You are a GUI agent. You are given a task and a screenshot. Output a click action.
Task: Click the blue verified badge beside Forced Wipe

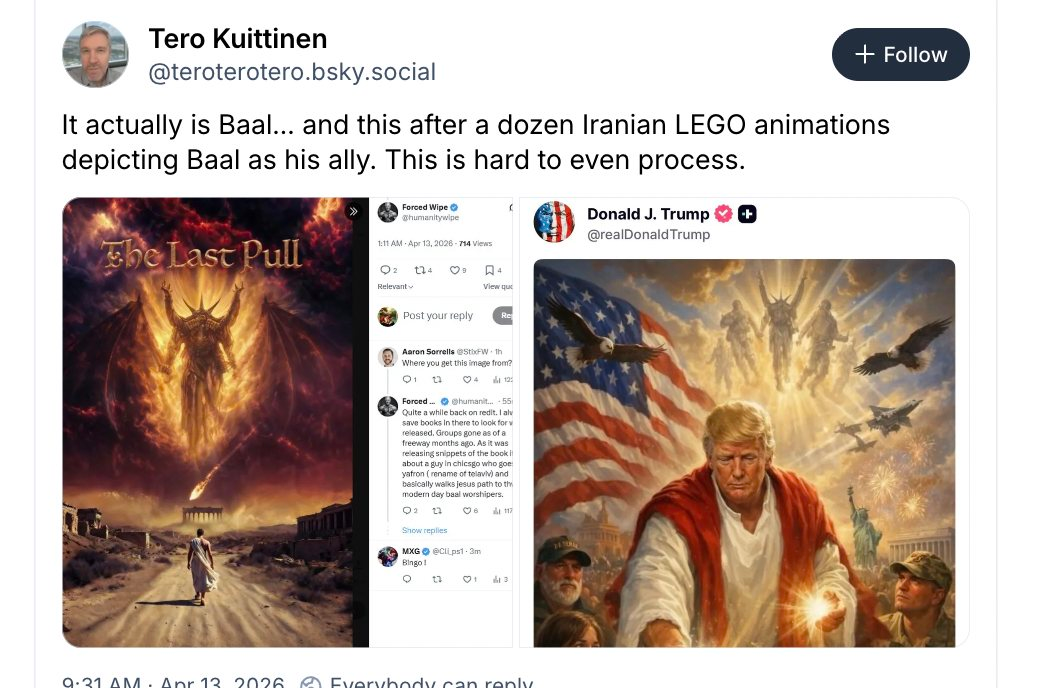tap(454, 207)
